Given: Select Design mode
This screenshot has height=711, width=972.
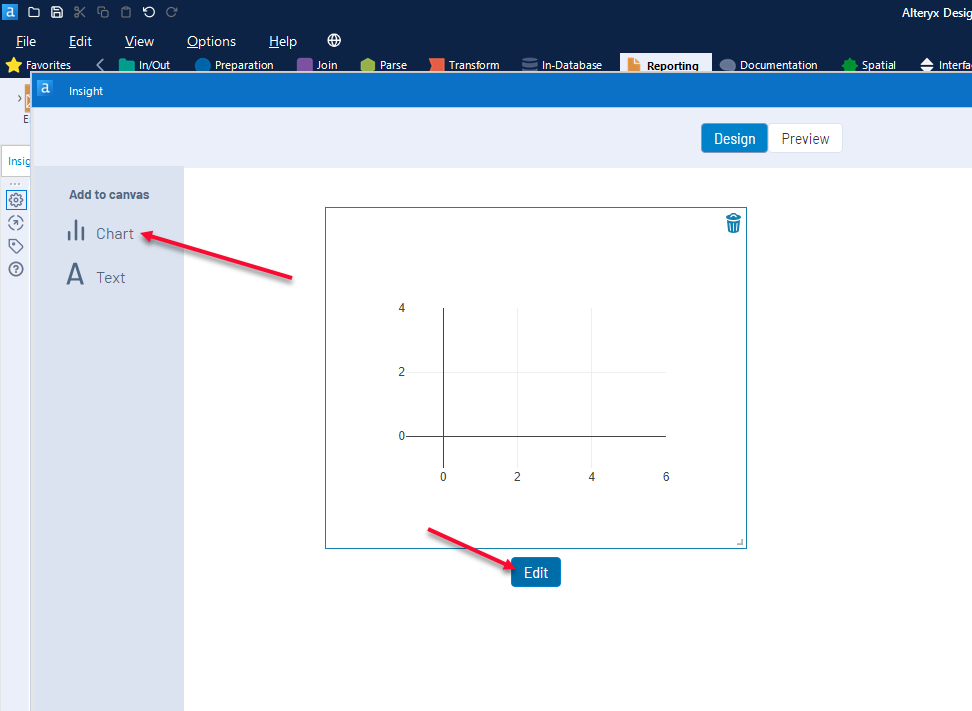Looking at the screenshot, I should 734,138.
